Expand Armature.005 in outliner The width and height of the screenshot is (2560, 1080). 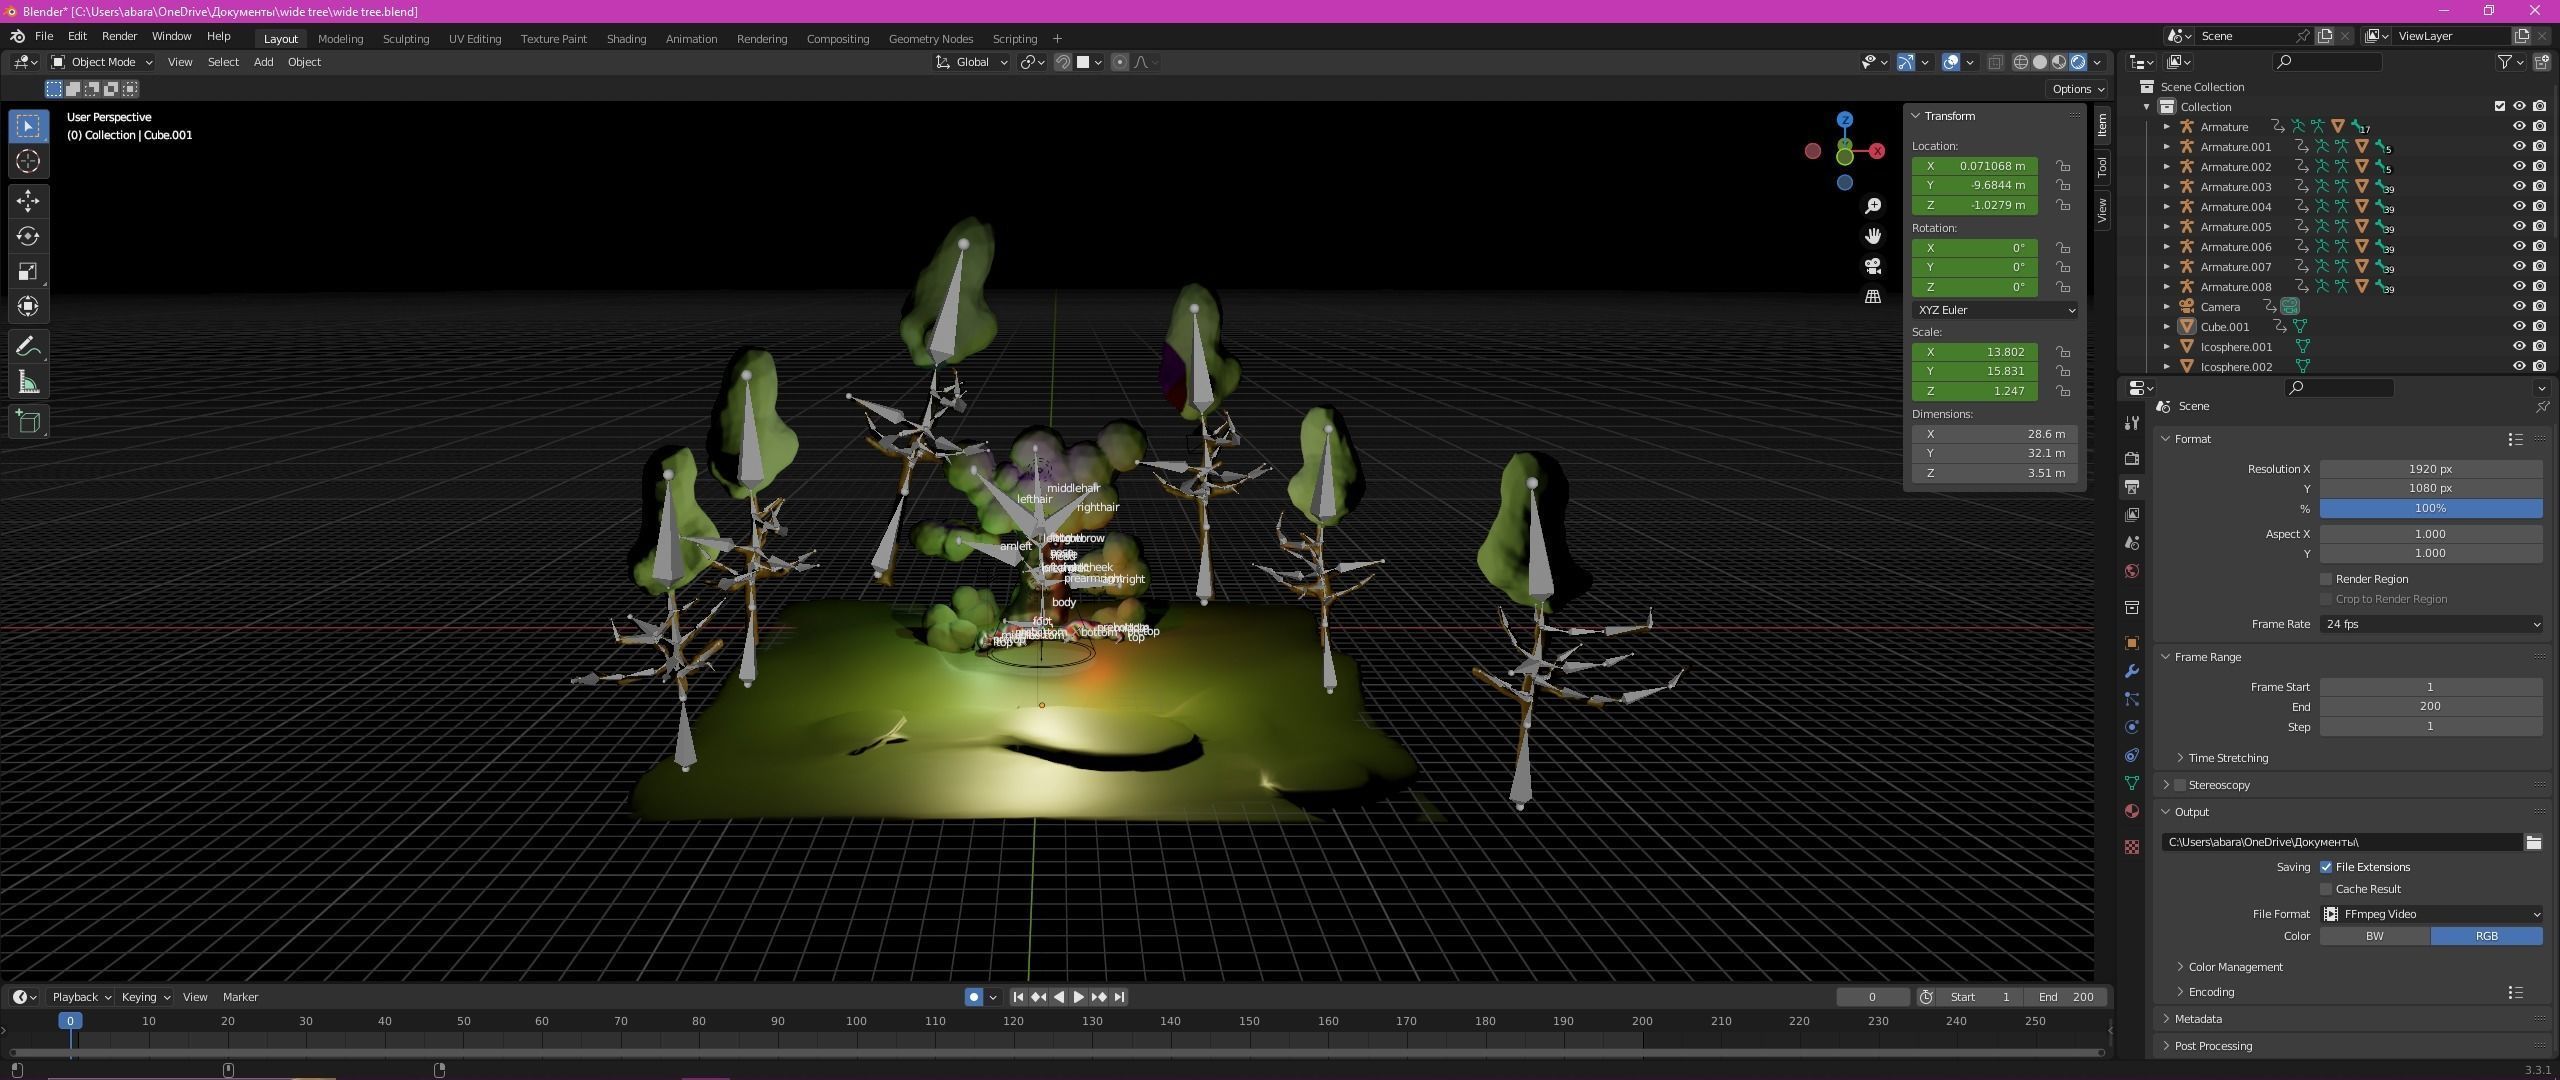(x=2167, y=227)
